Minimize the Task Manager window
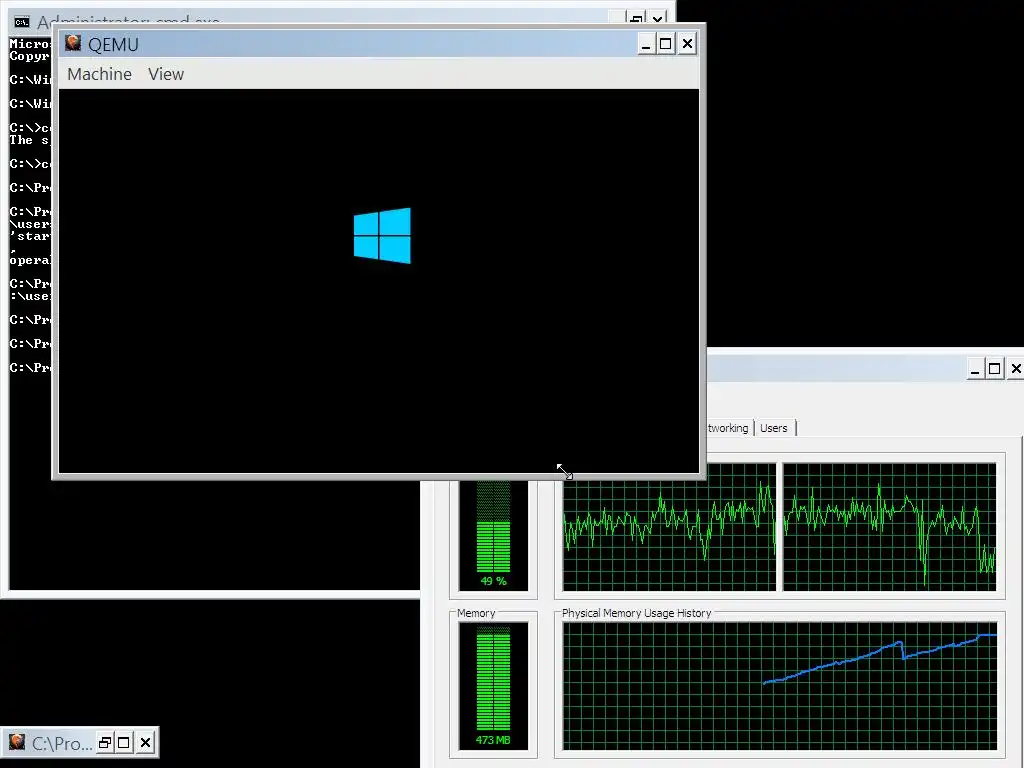Viewport: 1024px width, 768px height. pyautogui.click(x=975, y=369)
